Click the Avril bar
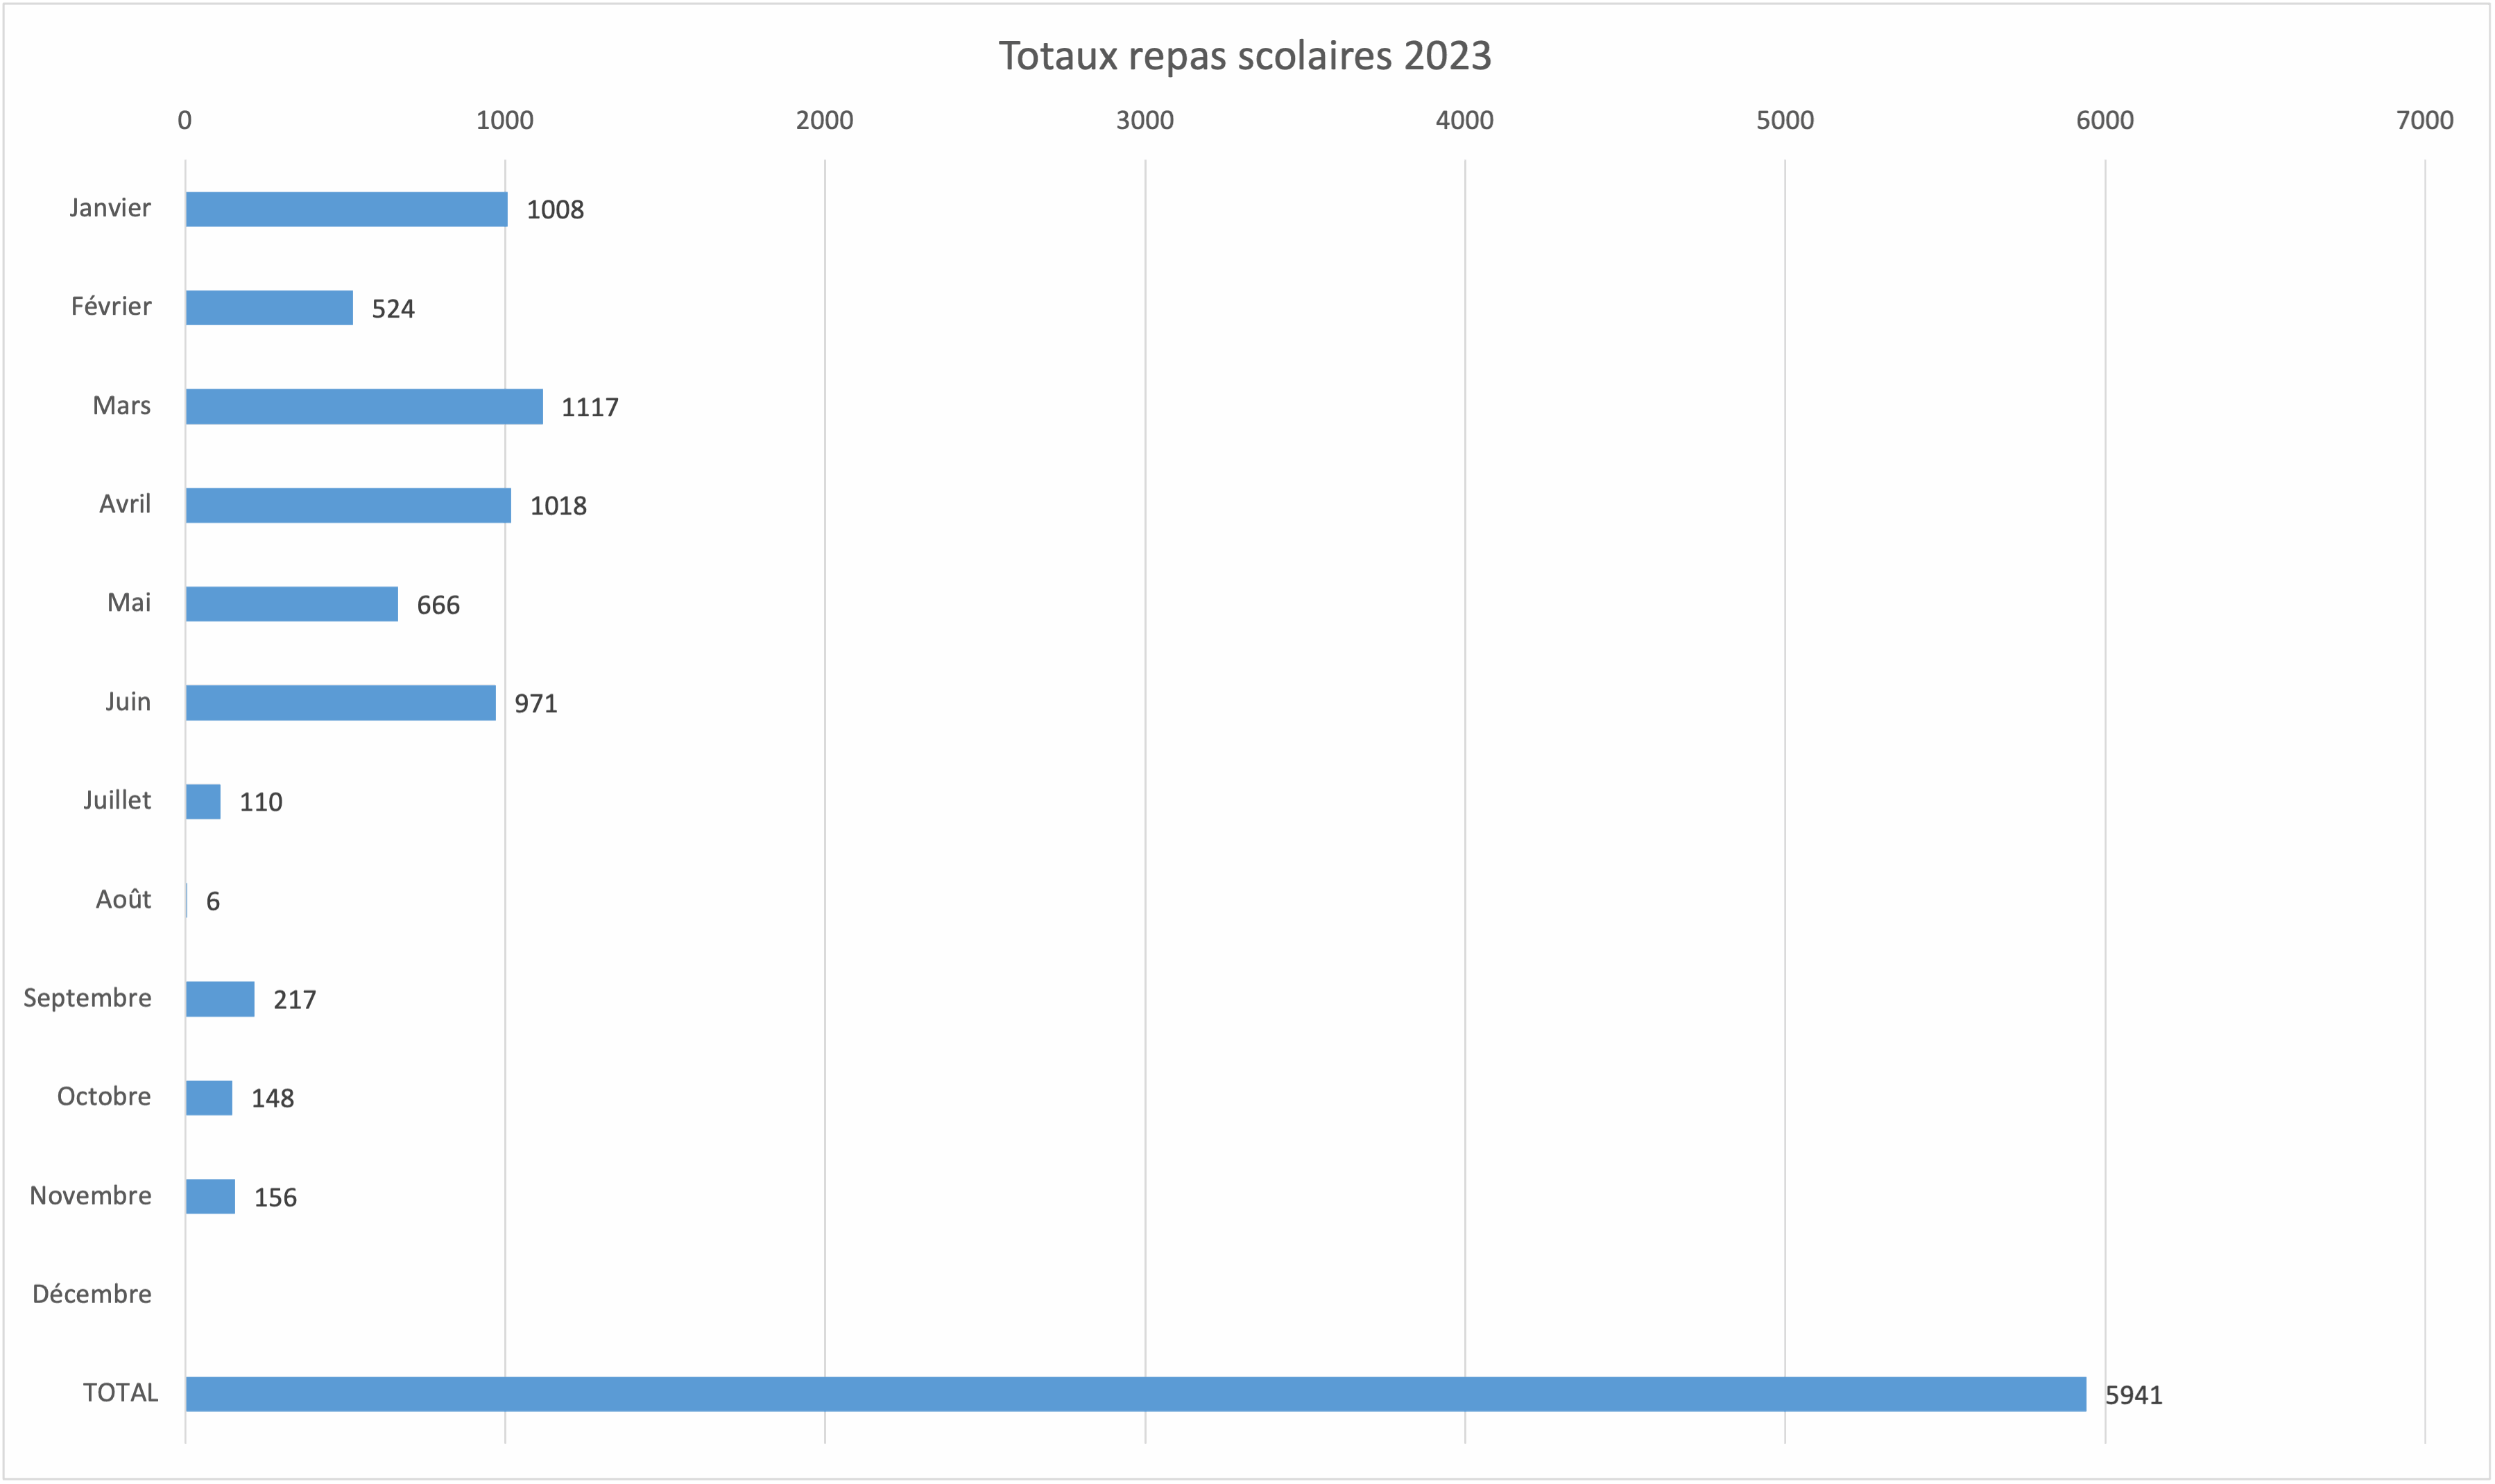2495x1484 pixels. pos(348,505)
